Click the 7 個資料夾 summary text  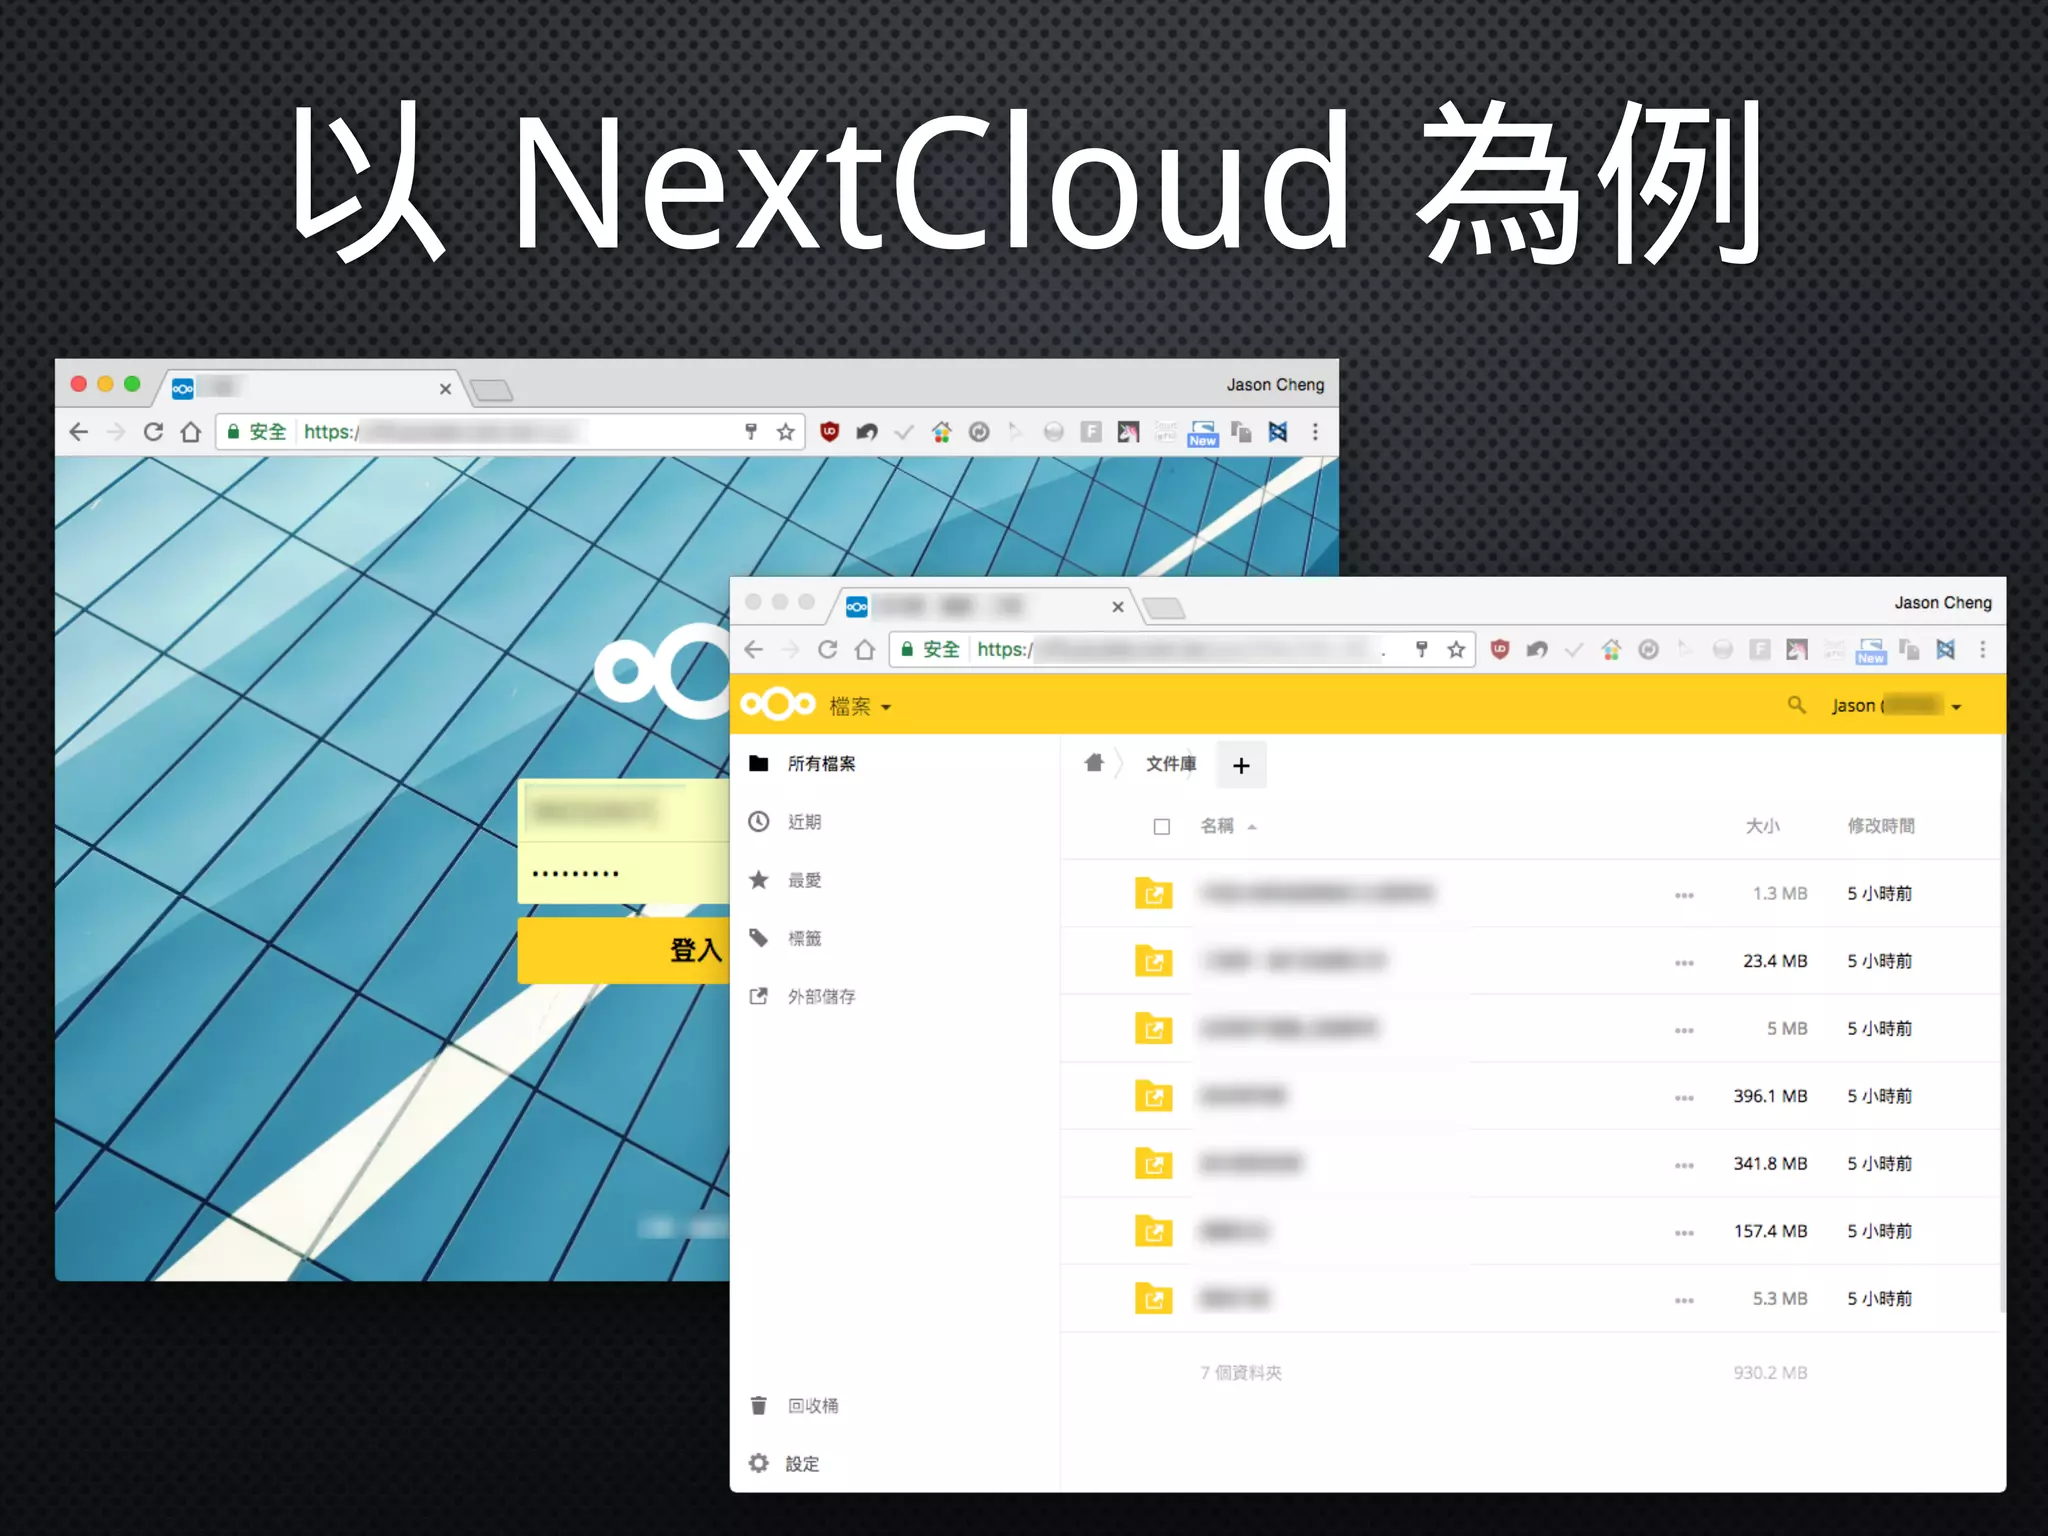pos(1241,1373)
